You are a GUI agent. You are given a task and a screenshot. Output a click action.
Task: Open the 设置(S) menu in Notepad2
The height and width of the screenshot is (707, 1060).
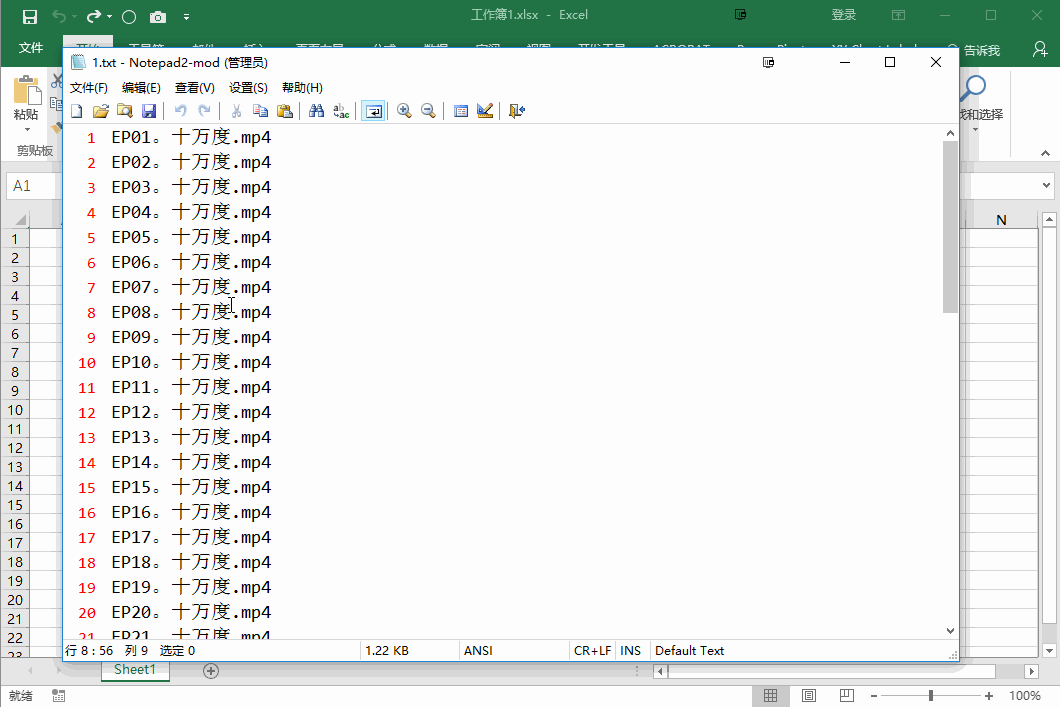[x=247, y=87]
